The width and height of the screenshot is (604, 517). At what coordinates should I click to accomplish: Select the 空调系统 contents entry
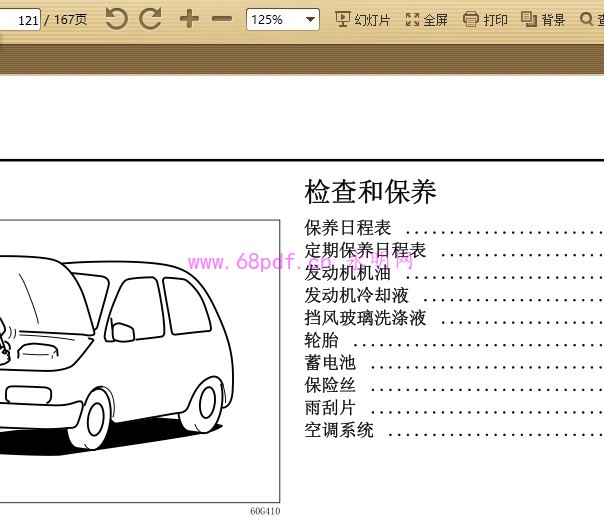pos(339,430)
